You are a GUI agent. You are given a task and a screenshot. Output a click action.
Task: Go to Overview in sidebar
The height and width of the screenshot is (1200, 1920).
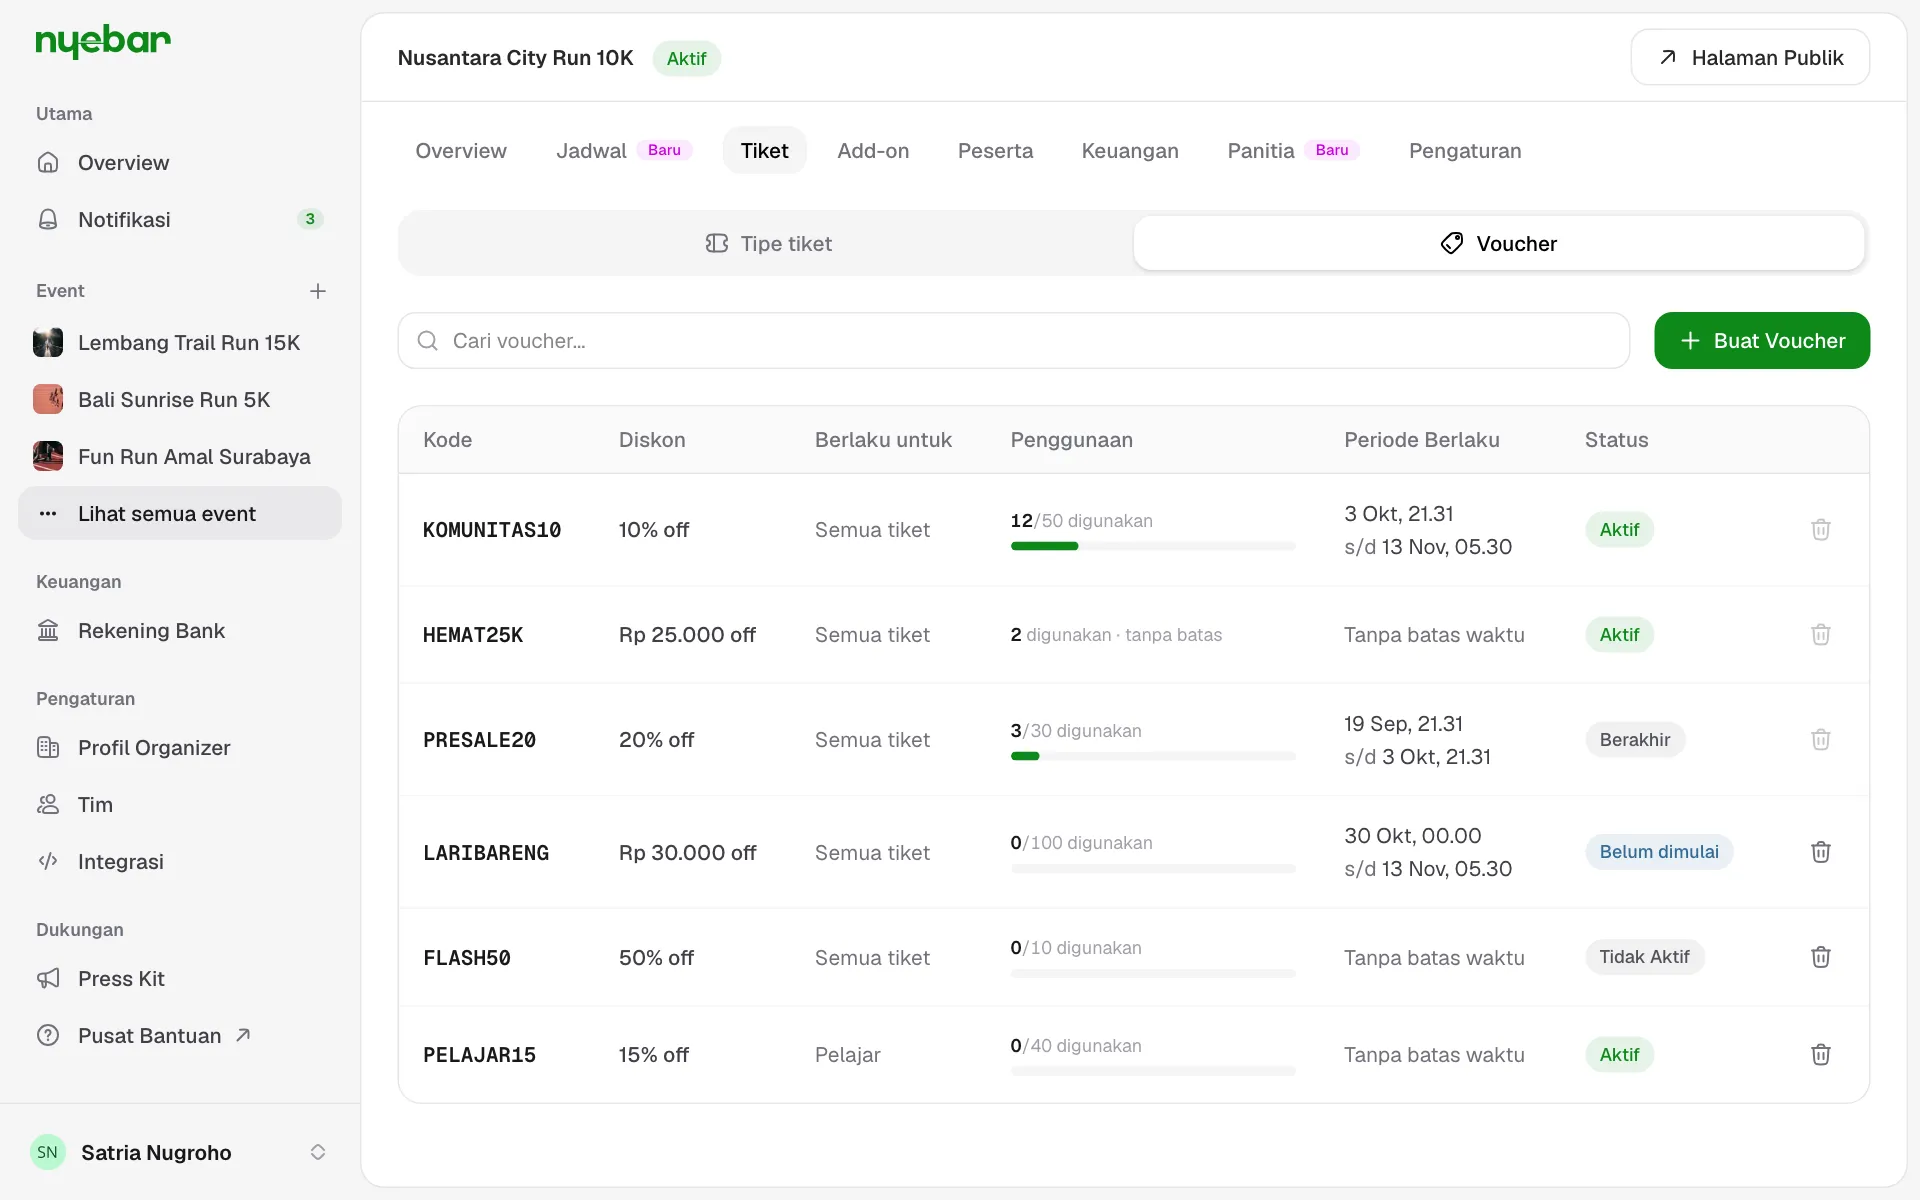(180, 163)
